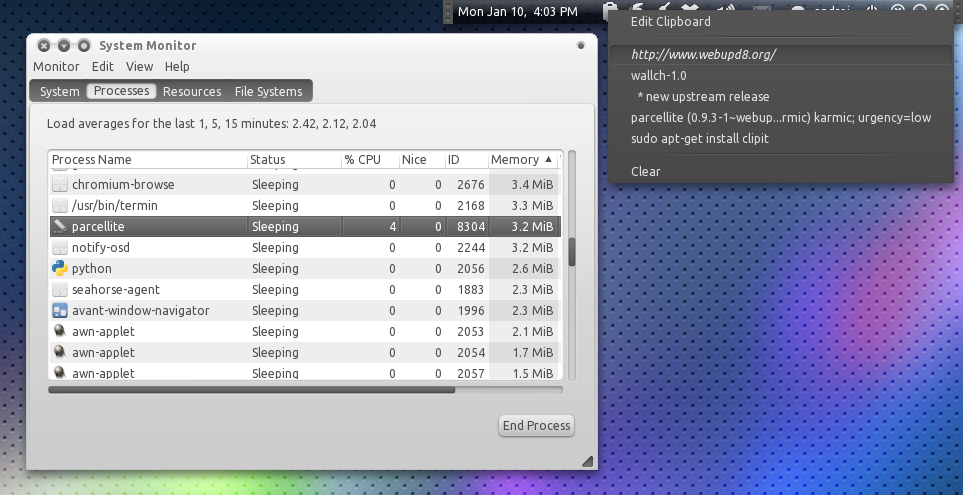The image size is (963, 495).
Task: Click the End Process button
Action: pyautogui.click(x=536, y=426)
